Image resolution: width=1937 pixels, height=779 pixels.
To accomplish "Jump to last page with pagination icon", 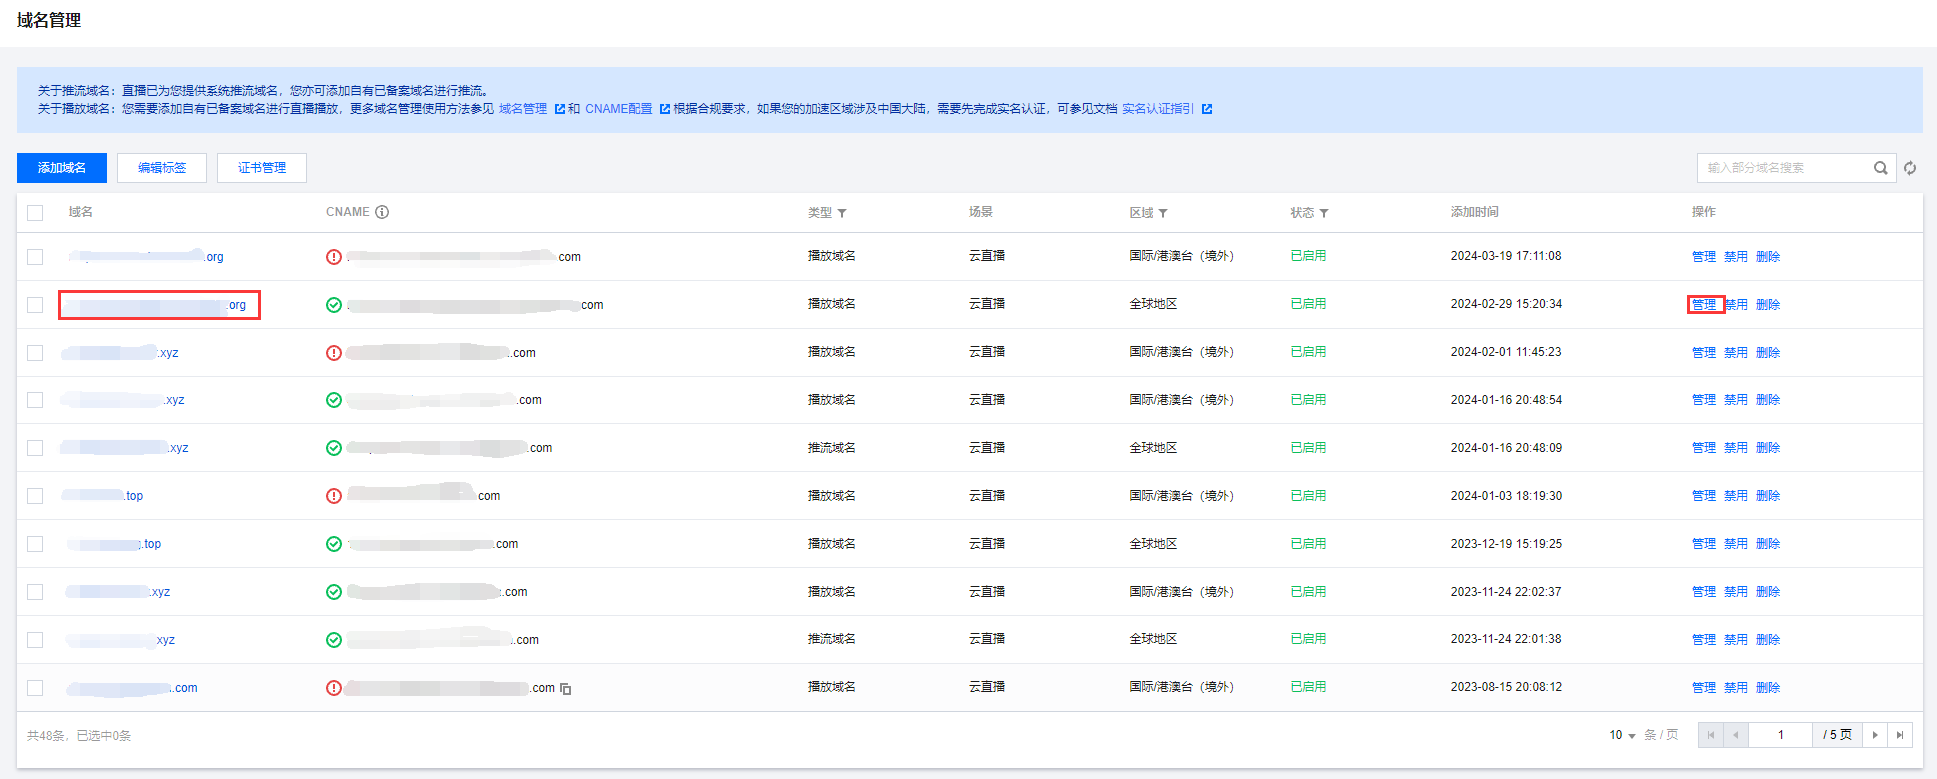I will [1900, 735].
